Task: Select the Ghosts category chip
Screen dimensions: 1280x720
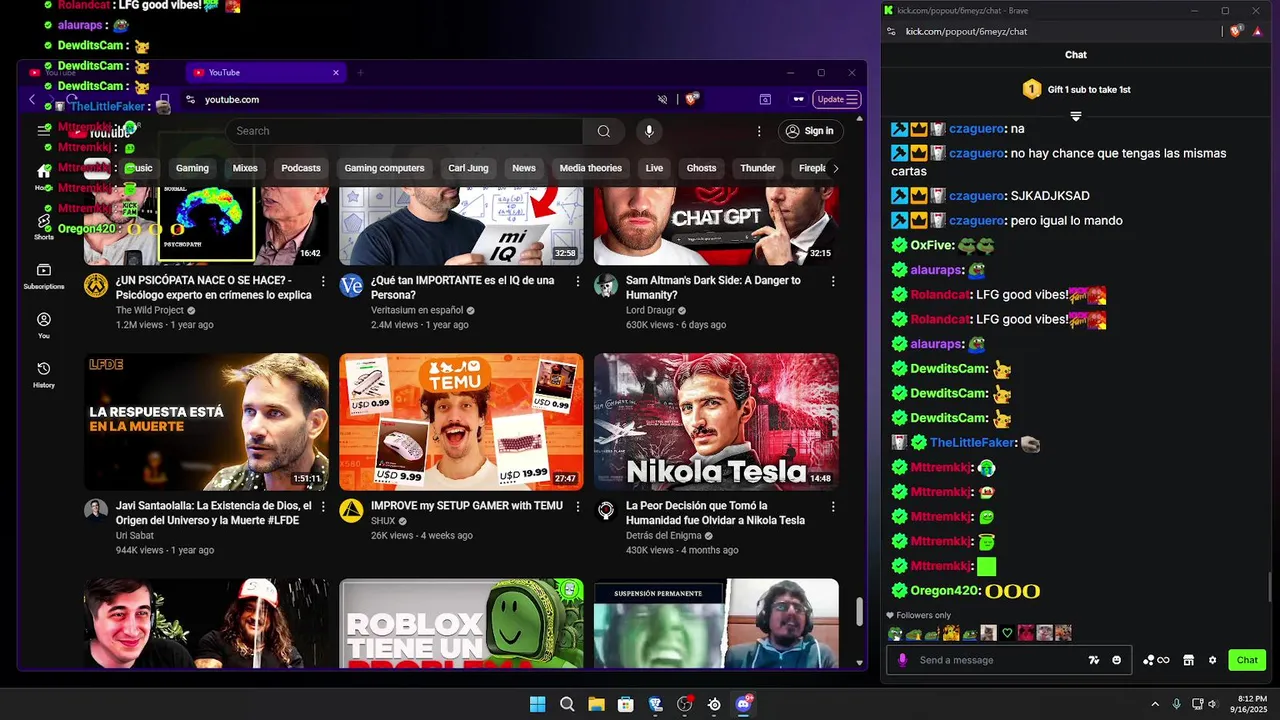Action: click(x=701, y=168)
